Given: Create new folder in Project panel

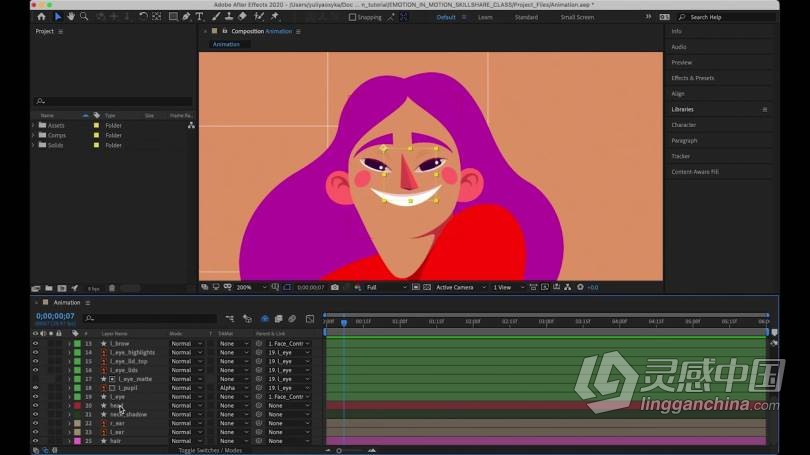Looking at the screenshot, I should [49, 288].
